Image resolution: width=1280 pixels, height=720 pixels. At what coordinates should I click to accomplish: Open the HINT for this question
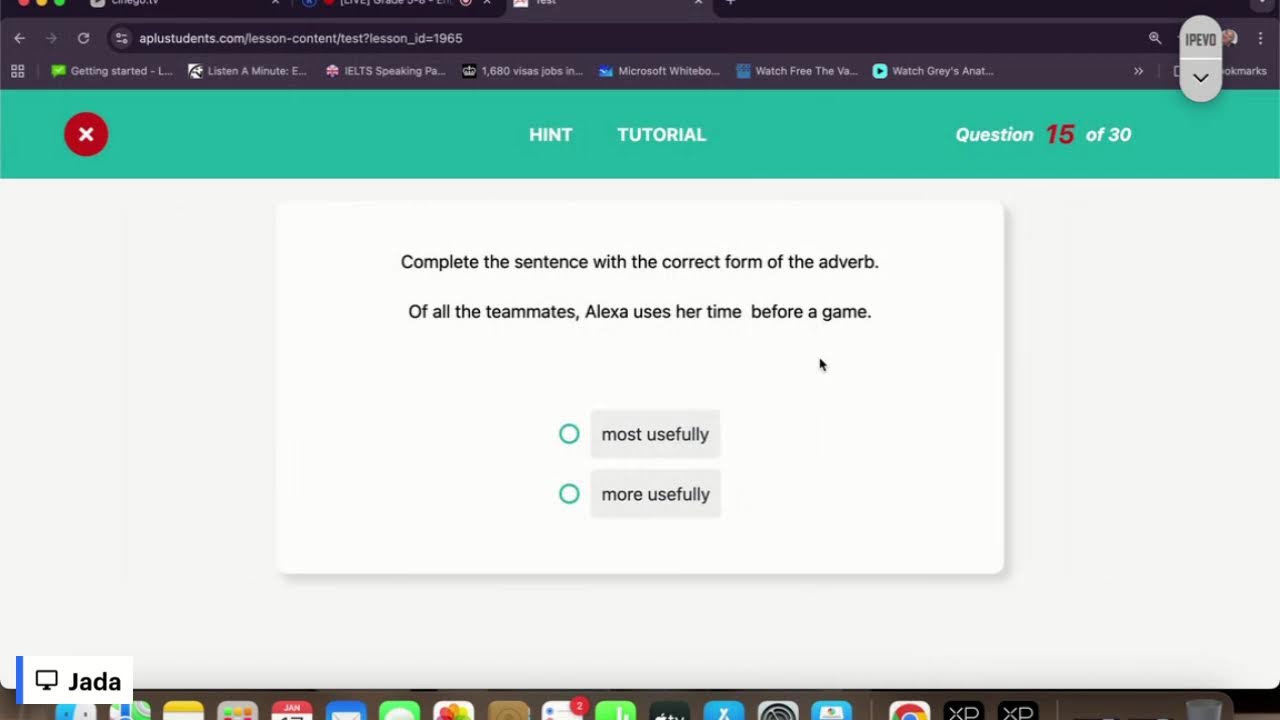[x=550, y=135]
